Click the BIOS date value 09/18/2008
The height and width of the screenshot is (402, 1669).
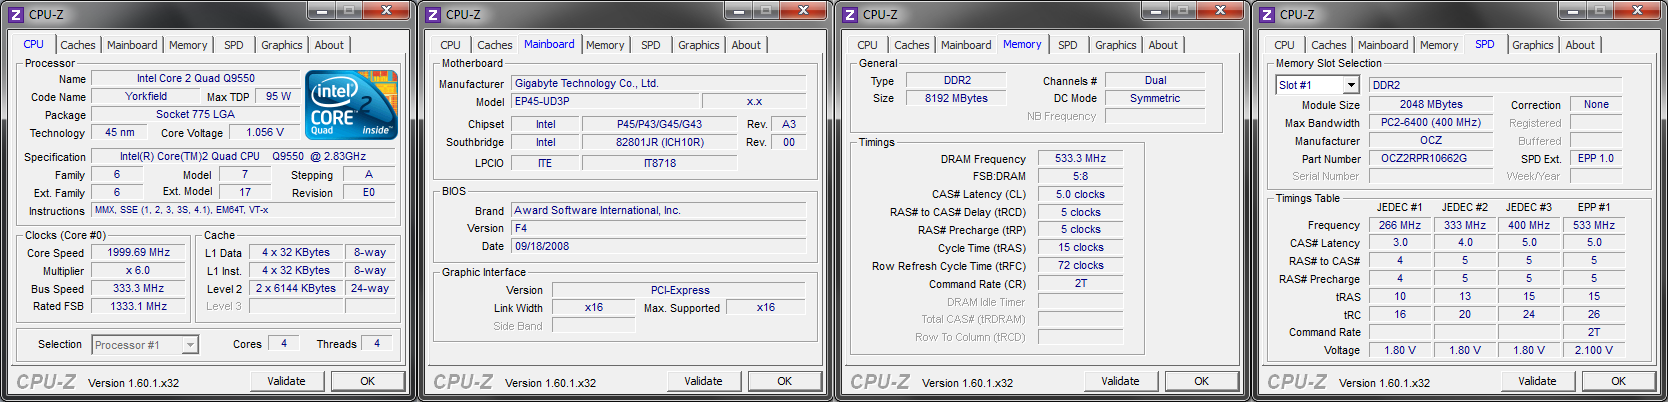[x=659, y=246]
